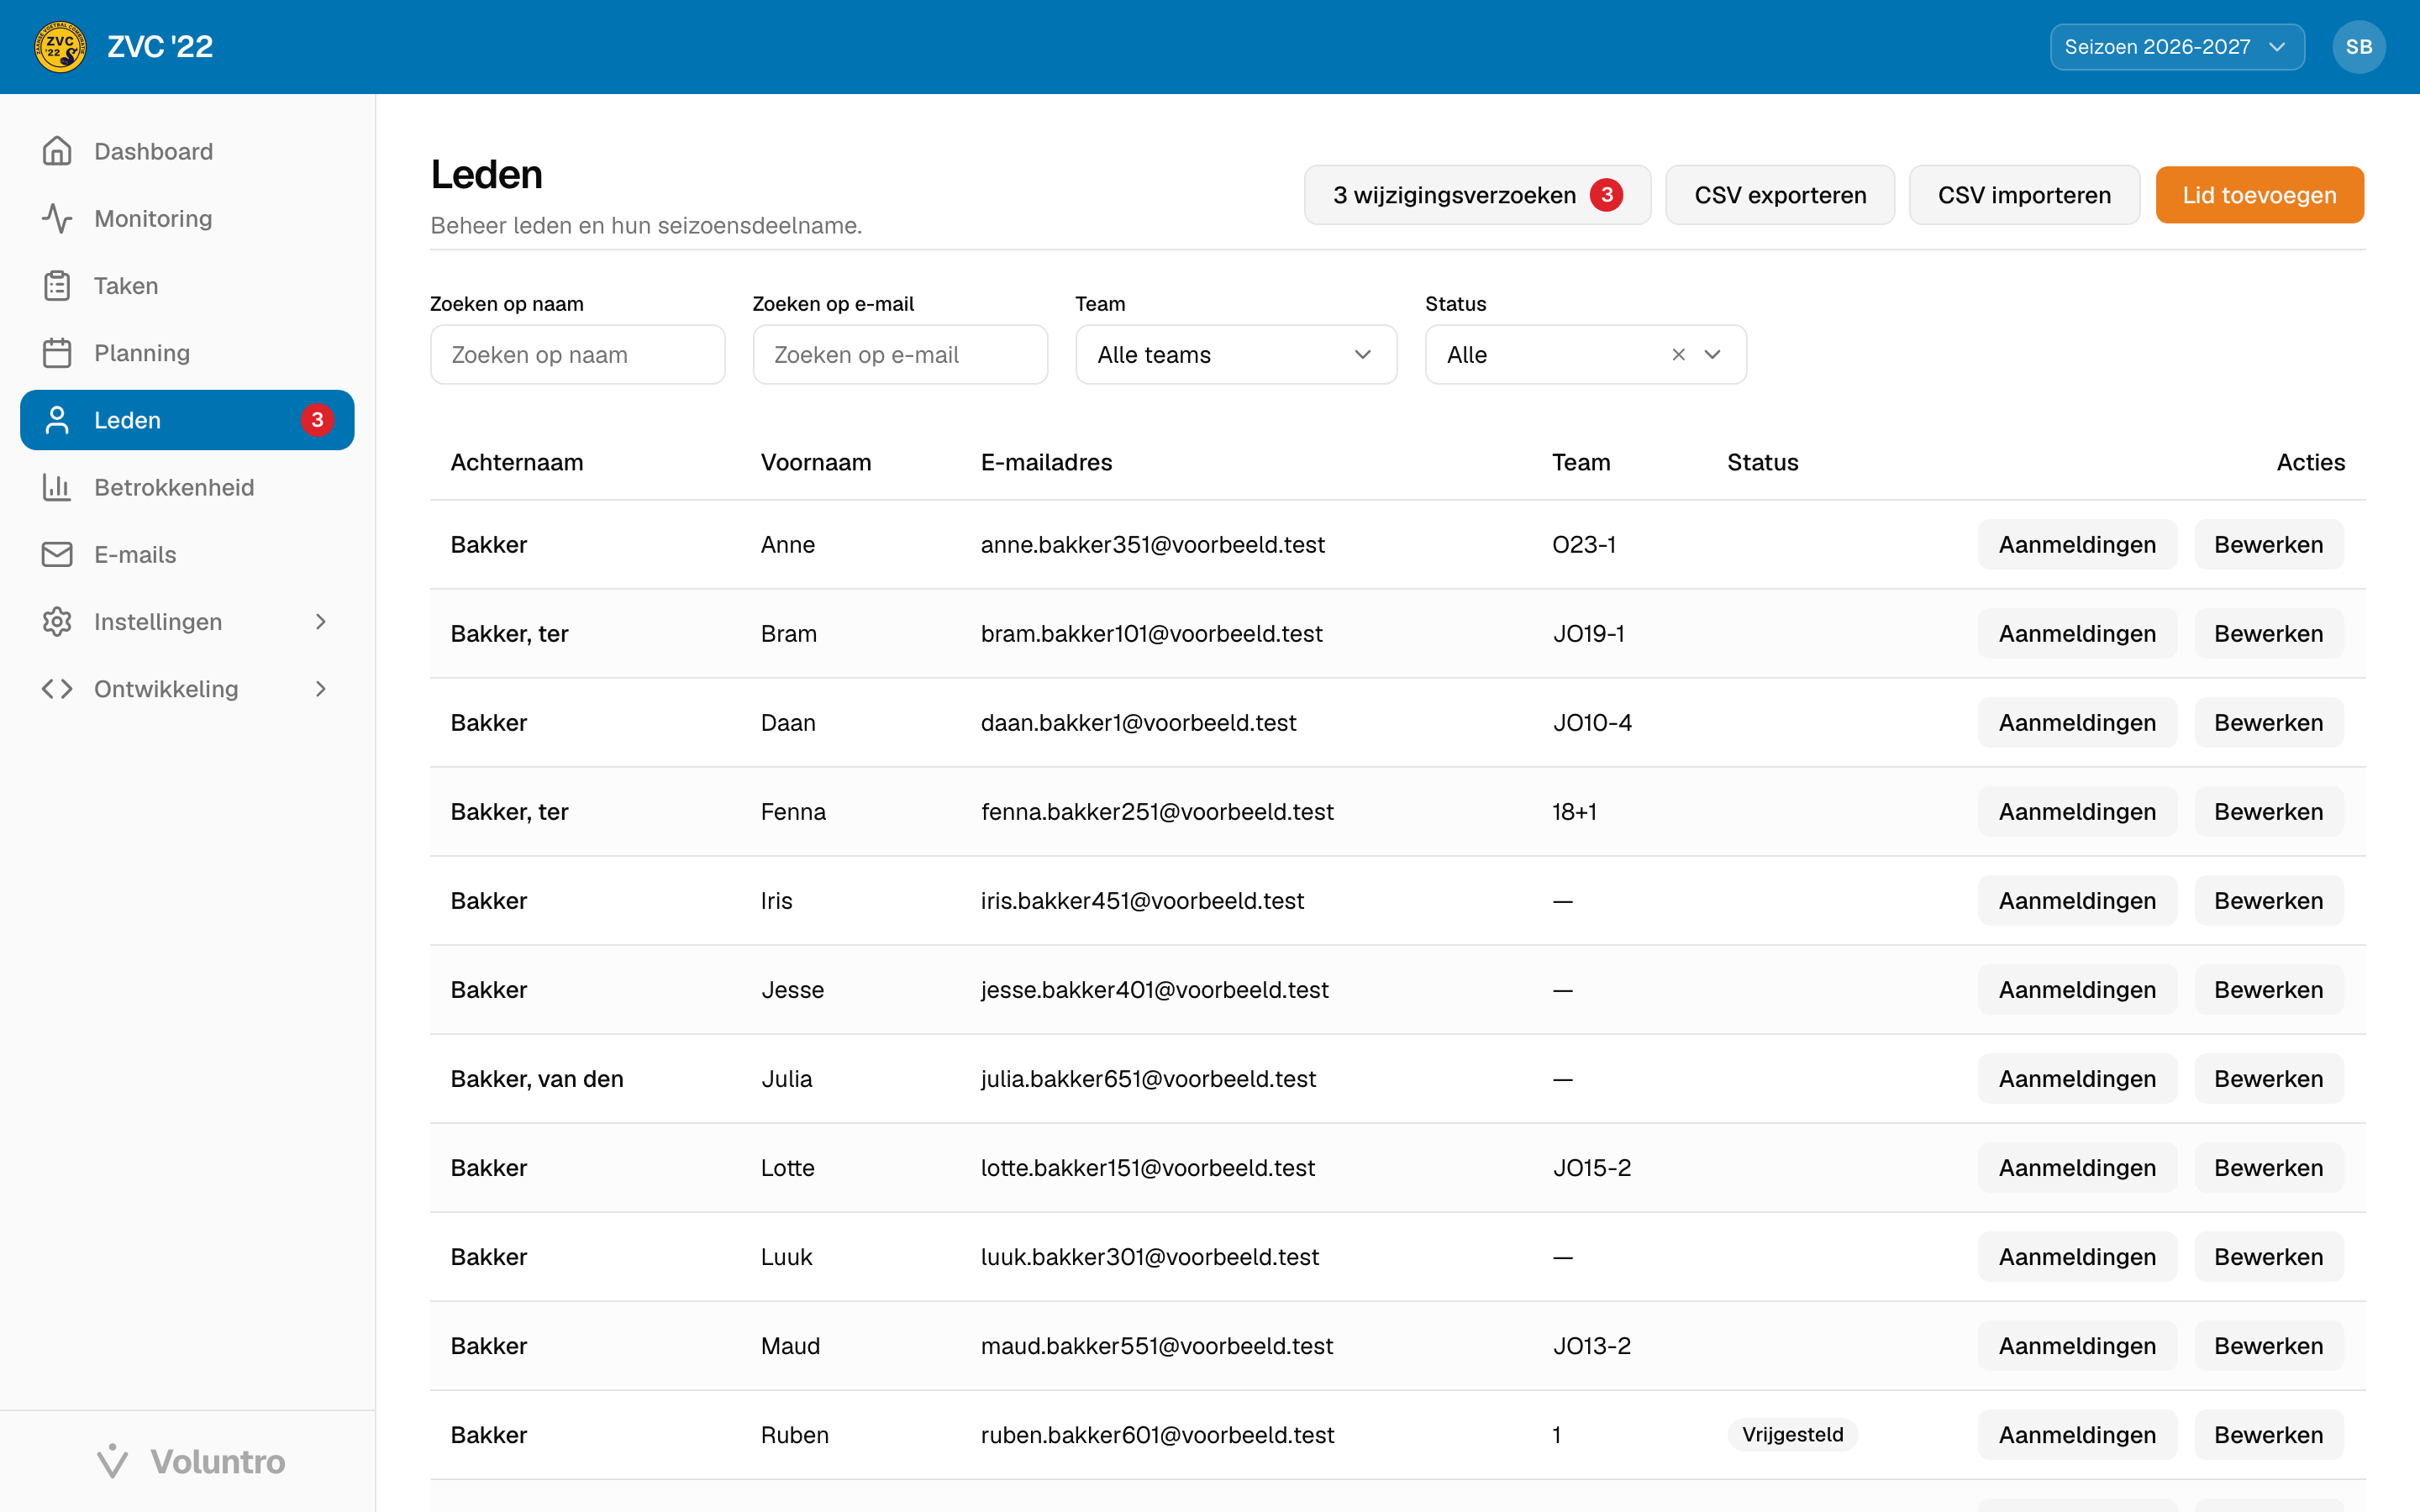Click the Vrijgesteld status badge
2420x1512 pixels.
[1792, 1434]
